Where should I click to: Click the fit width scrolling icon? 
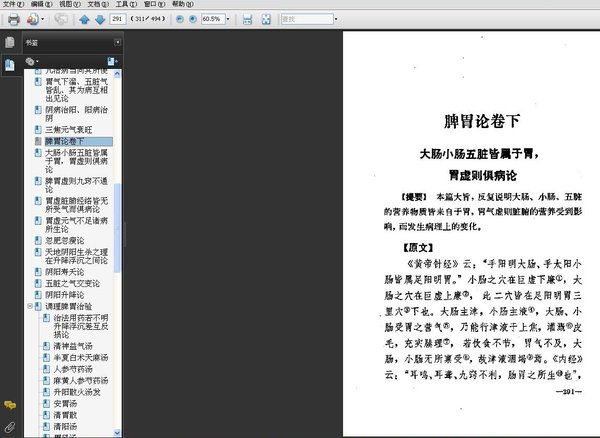point(247,19)
